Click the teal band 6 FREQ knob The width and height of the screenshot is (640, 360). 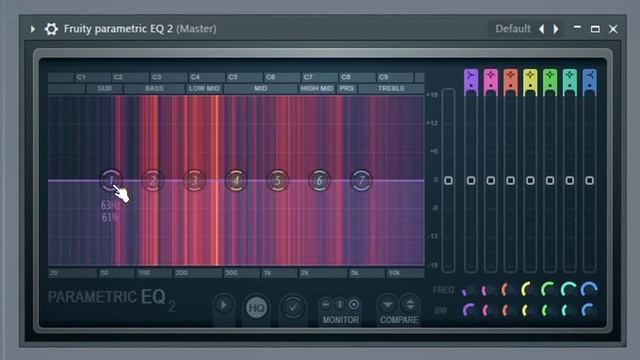[569, 290]
